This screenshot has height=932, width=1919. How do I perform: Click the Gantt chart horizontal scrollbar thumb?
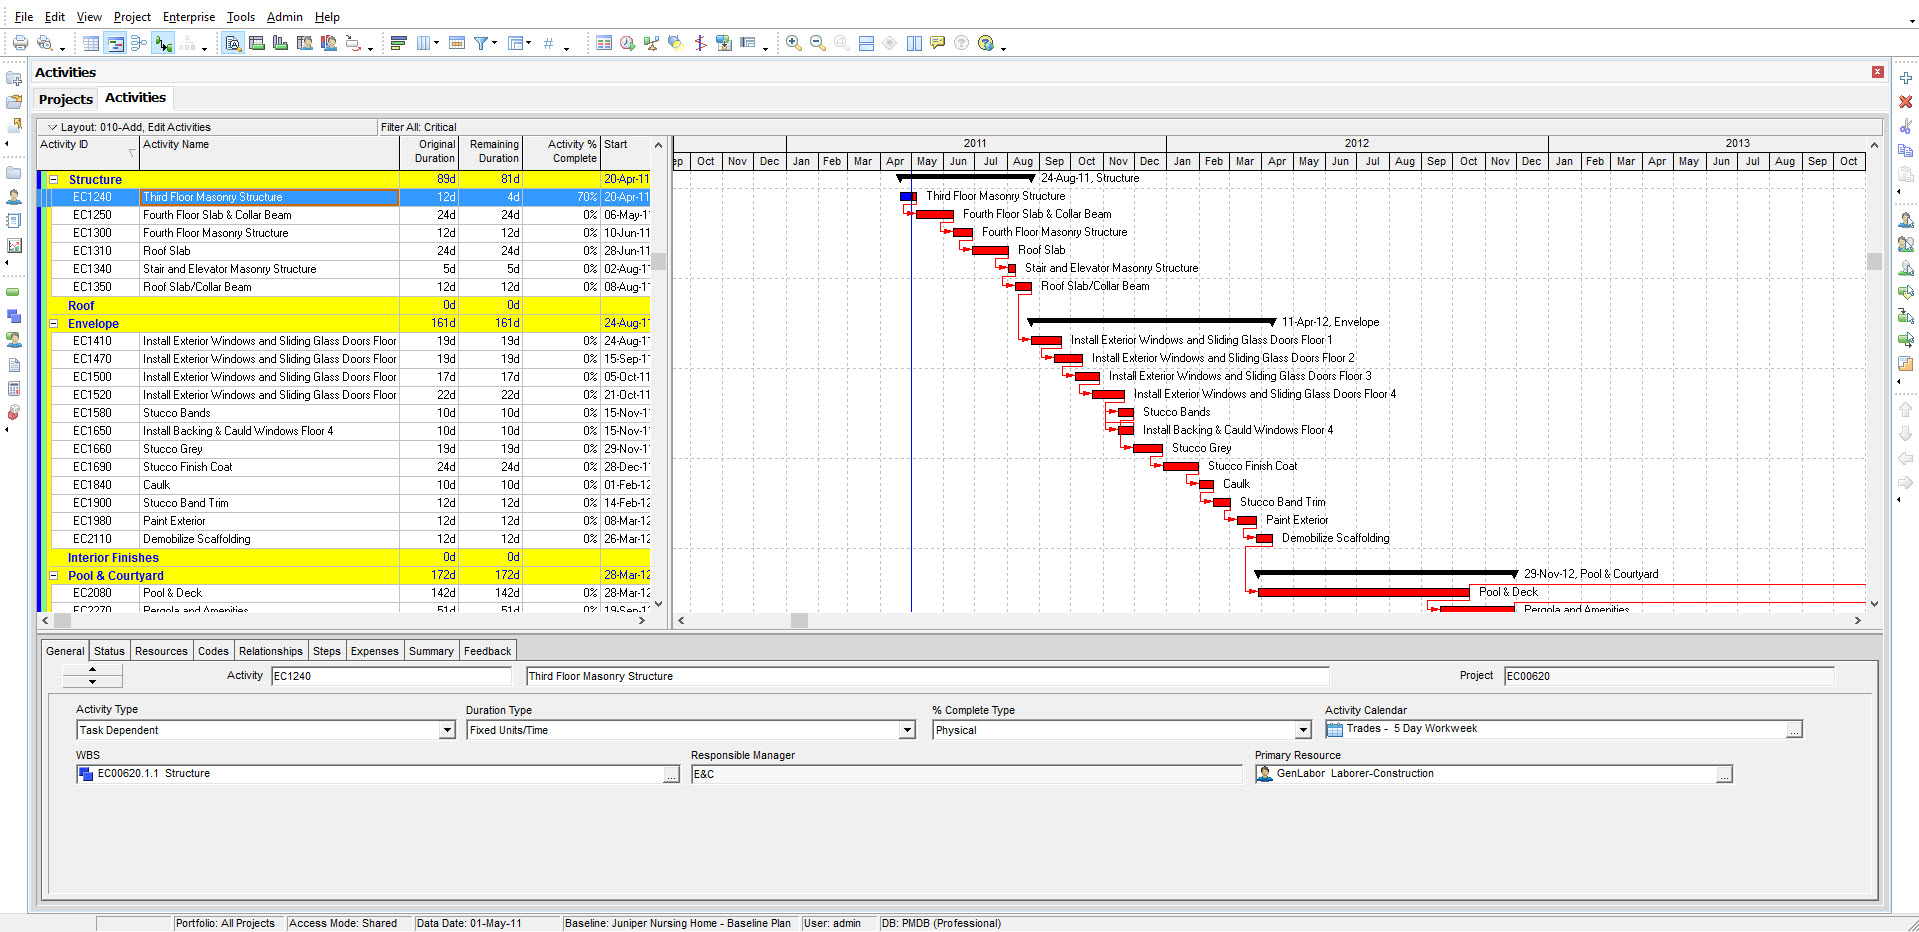[799, 621]
